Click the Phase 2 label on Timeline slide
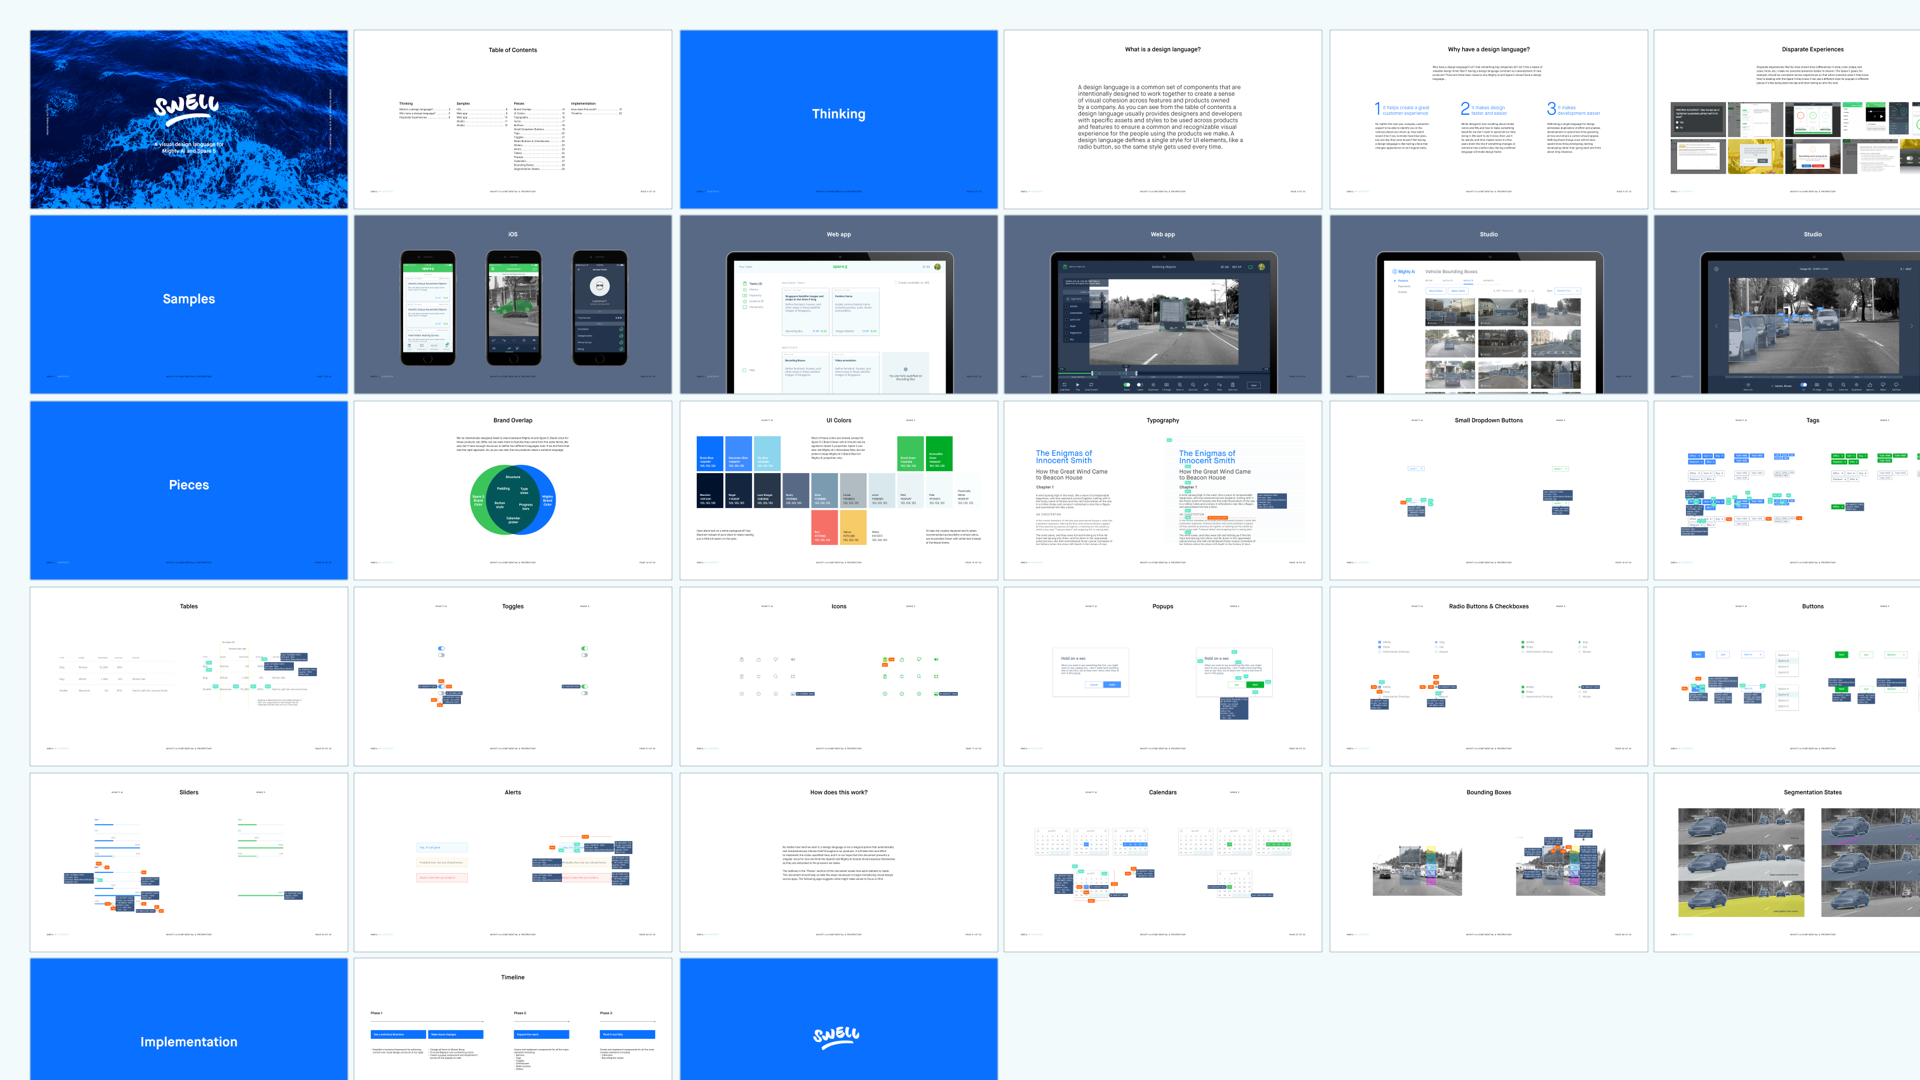The height and width of the screenshot is (1080, 1920). 520,1013
